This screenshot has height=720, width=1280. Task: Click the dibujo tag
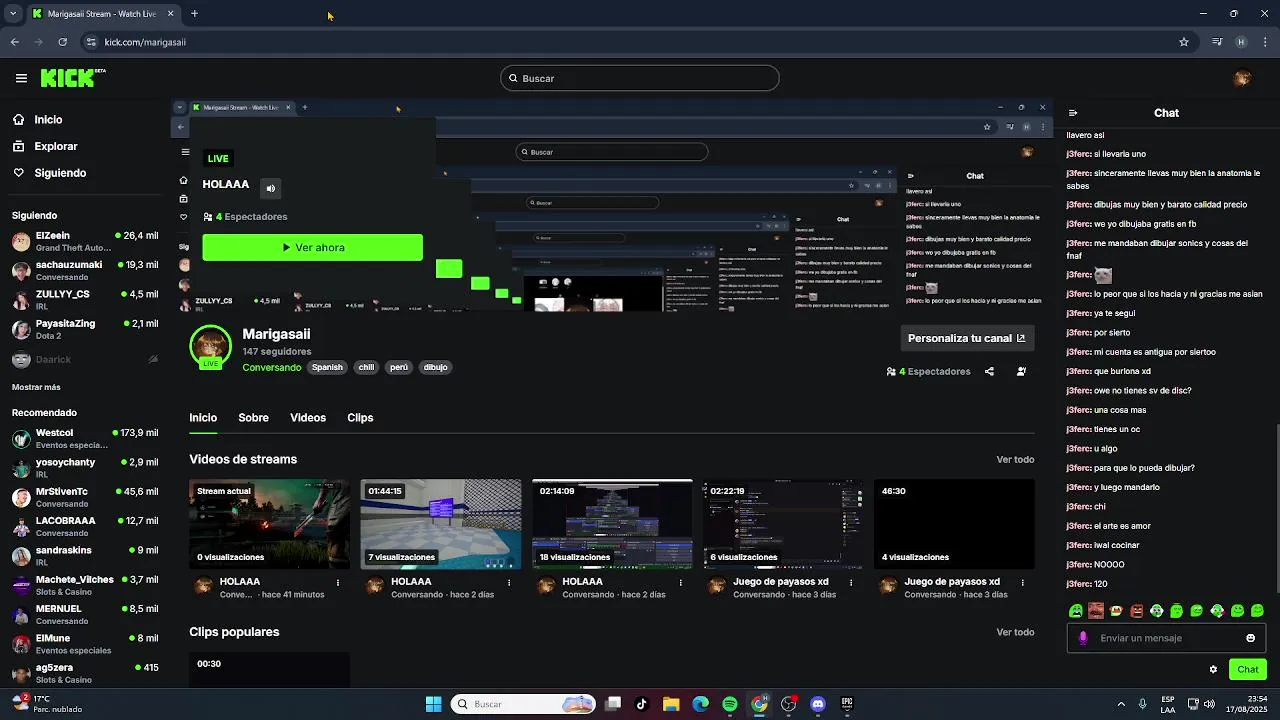coord(435,367)
